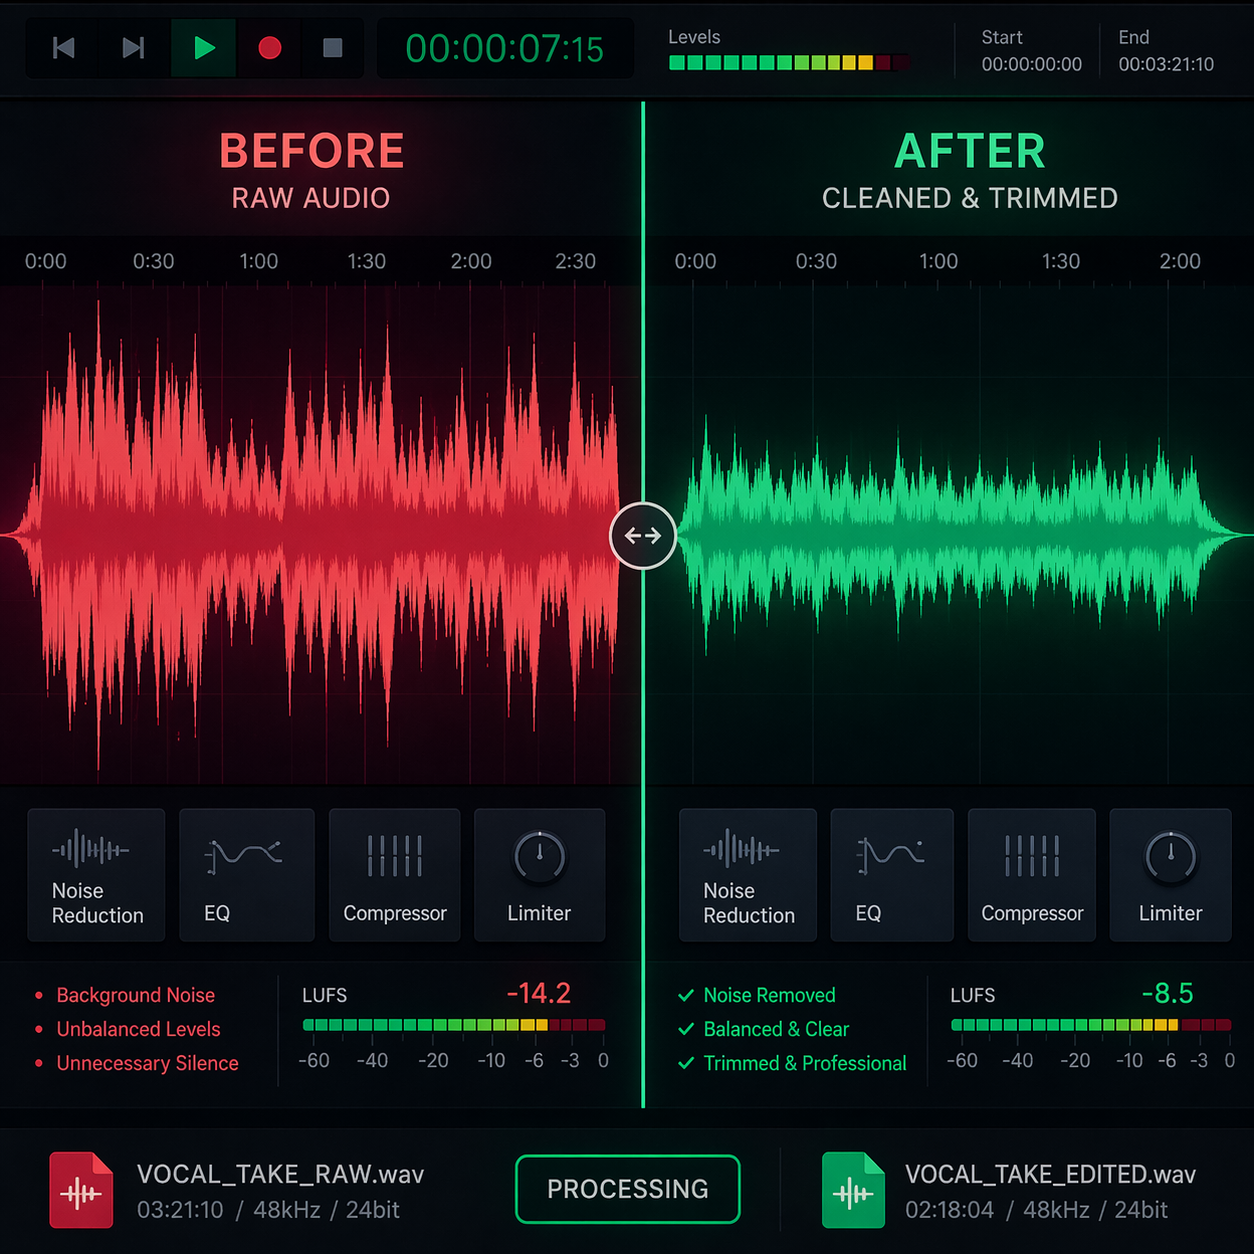The image size is (1254, 1254).
Task: Click the 2:00 mark on the AFTER timeline
Action: [1180, 261]
